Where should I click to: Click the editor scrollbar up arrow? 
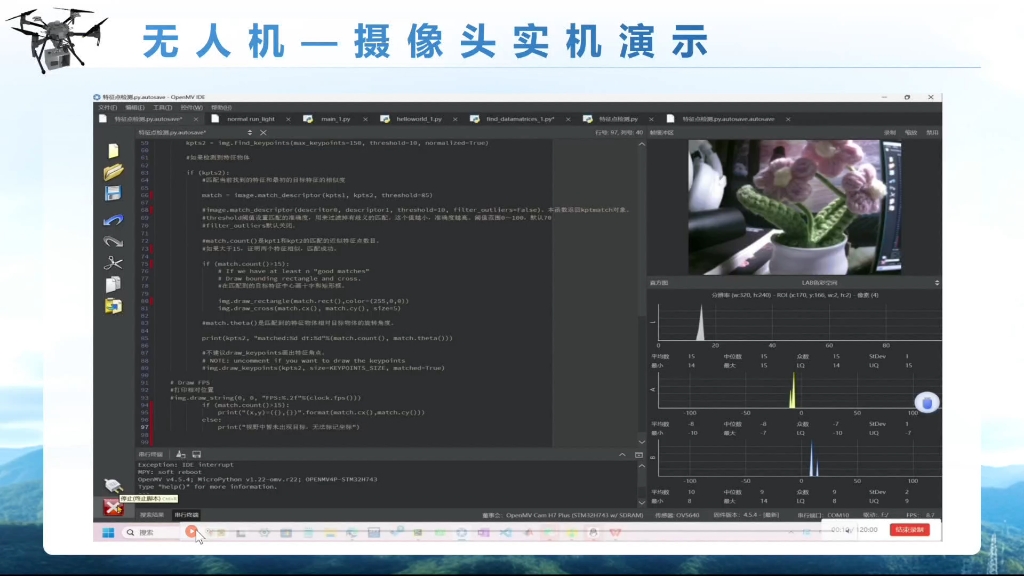pos(641,144)
